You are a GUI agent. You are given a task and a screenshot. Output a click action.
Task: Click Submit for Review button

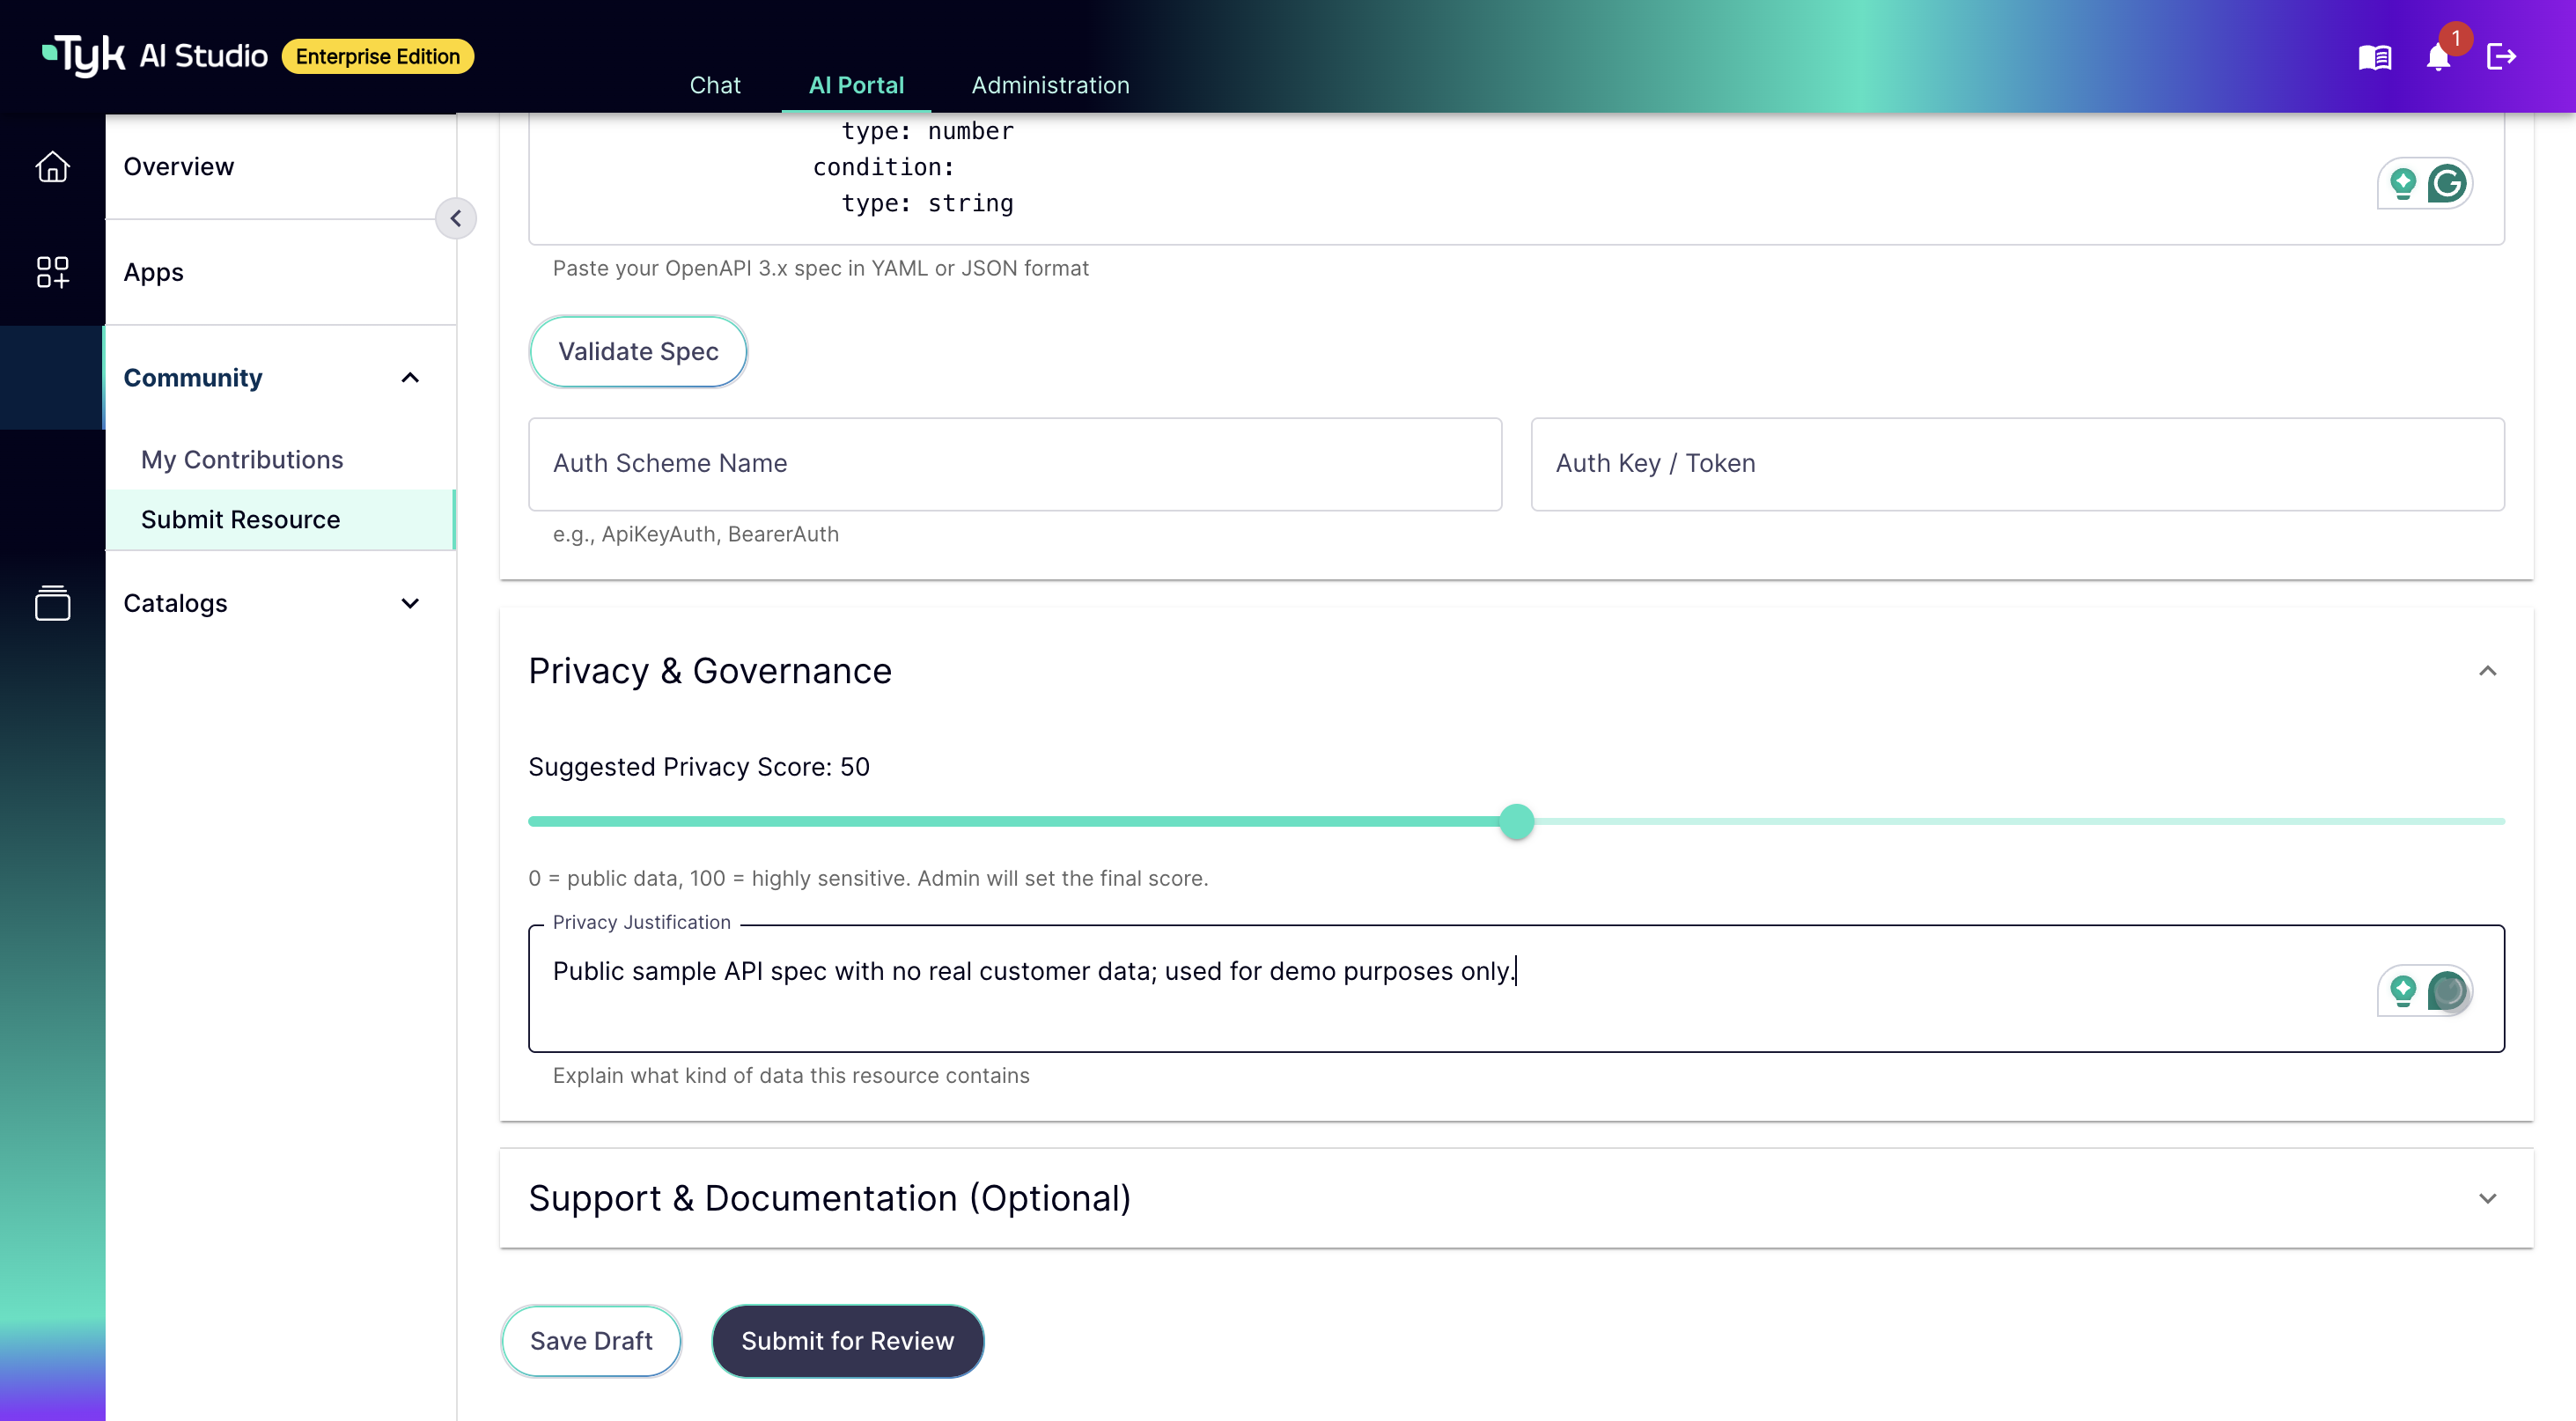pyautogui.click(x=847, y=1341)
